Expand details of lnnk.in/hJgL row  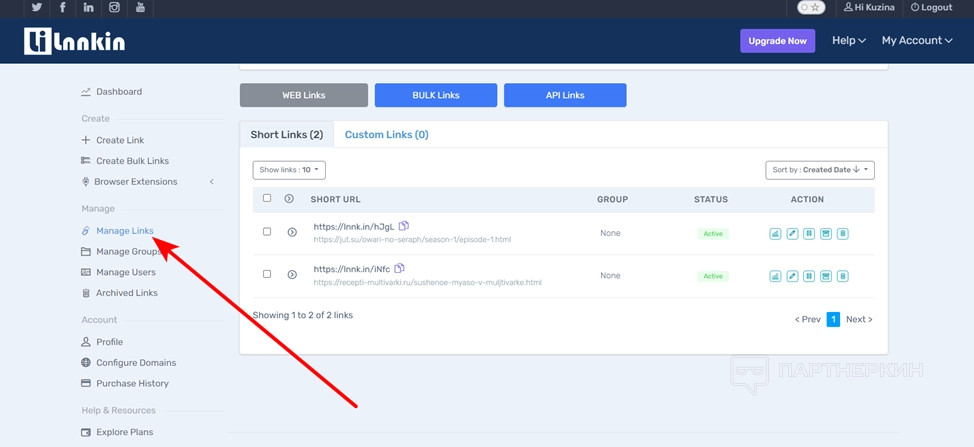coord(292,232)
